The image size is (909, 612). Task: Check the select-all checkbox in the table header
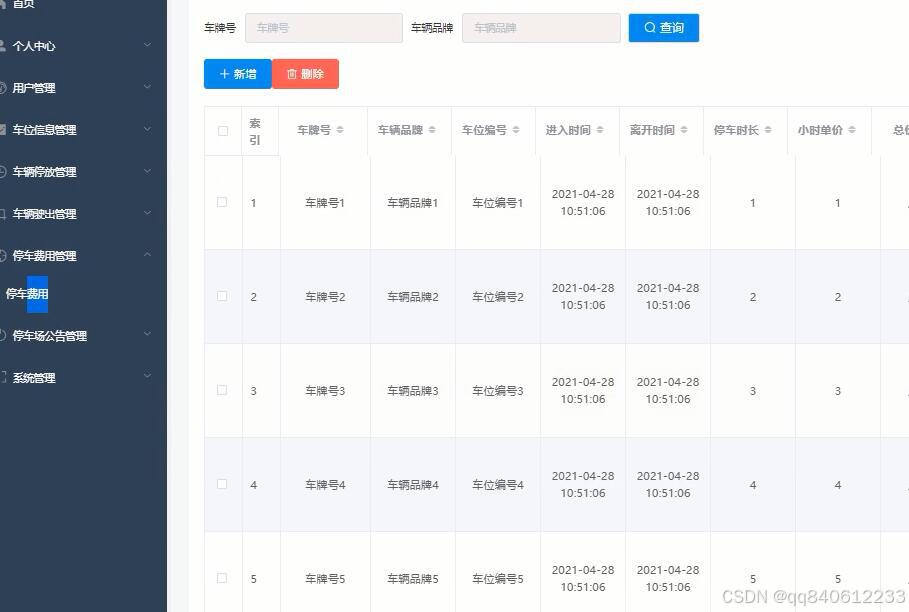[x=222, y=130]
